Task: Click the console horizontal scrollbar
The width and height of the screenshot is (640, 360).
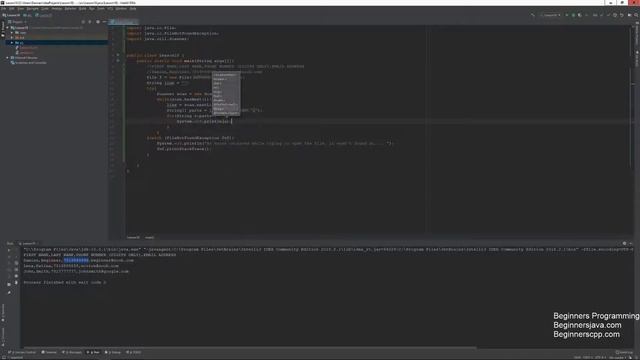Action: click(x=249, y=348)
